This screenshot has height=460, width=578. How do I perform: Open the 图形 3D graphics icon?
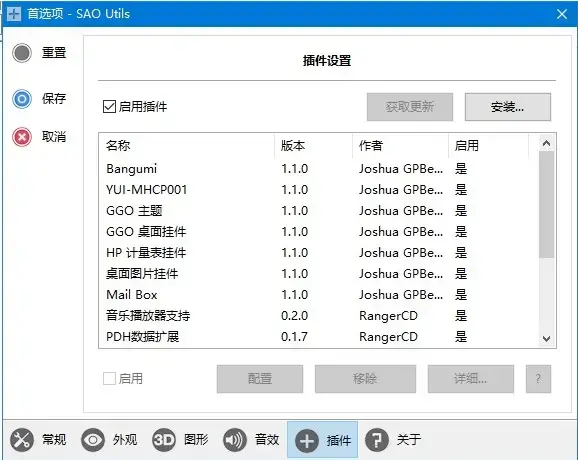(x=164, y=440)
